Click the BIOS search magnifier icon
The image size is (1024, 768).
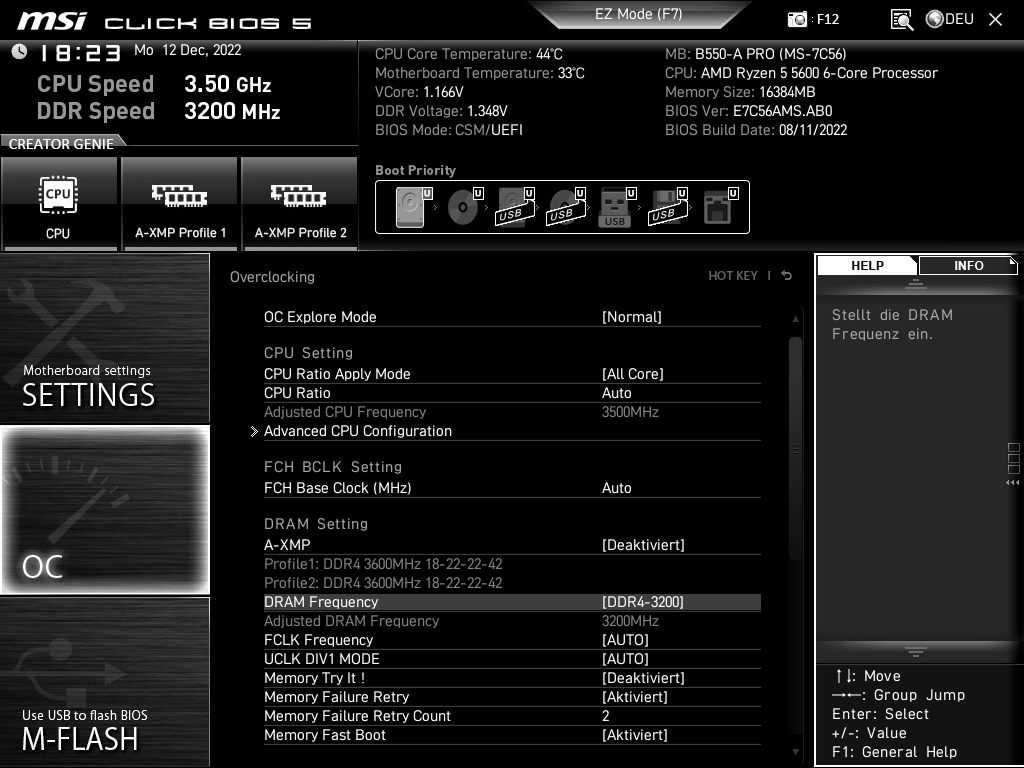(x=901, y=18)
